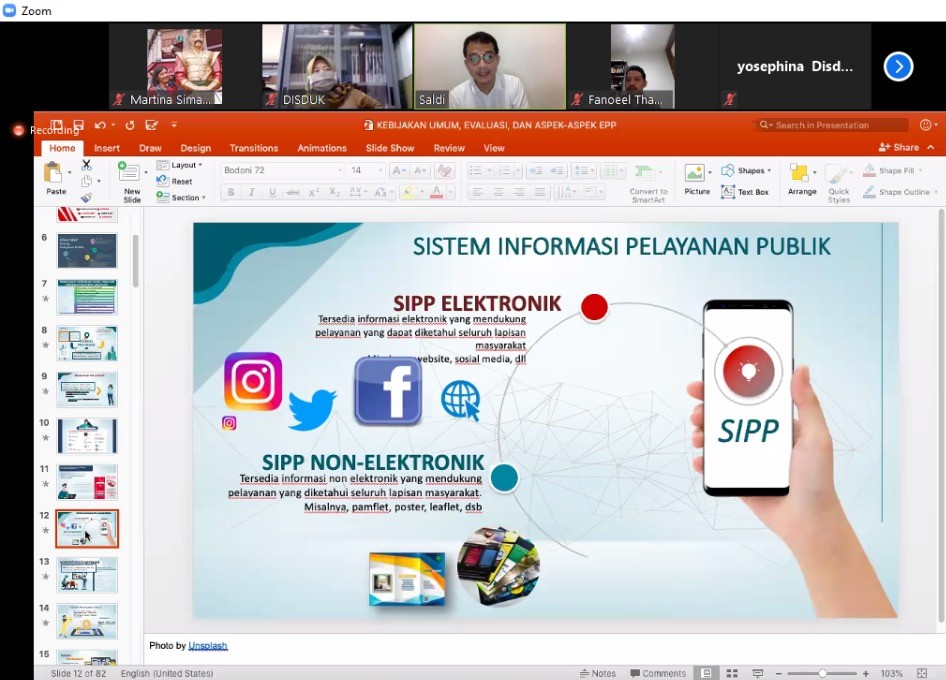Click the Center align icon
This screenshot has height=680, width=946.
[498, 192]
